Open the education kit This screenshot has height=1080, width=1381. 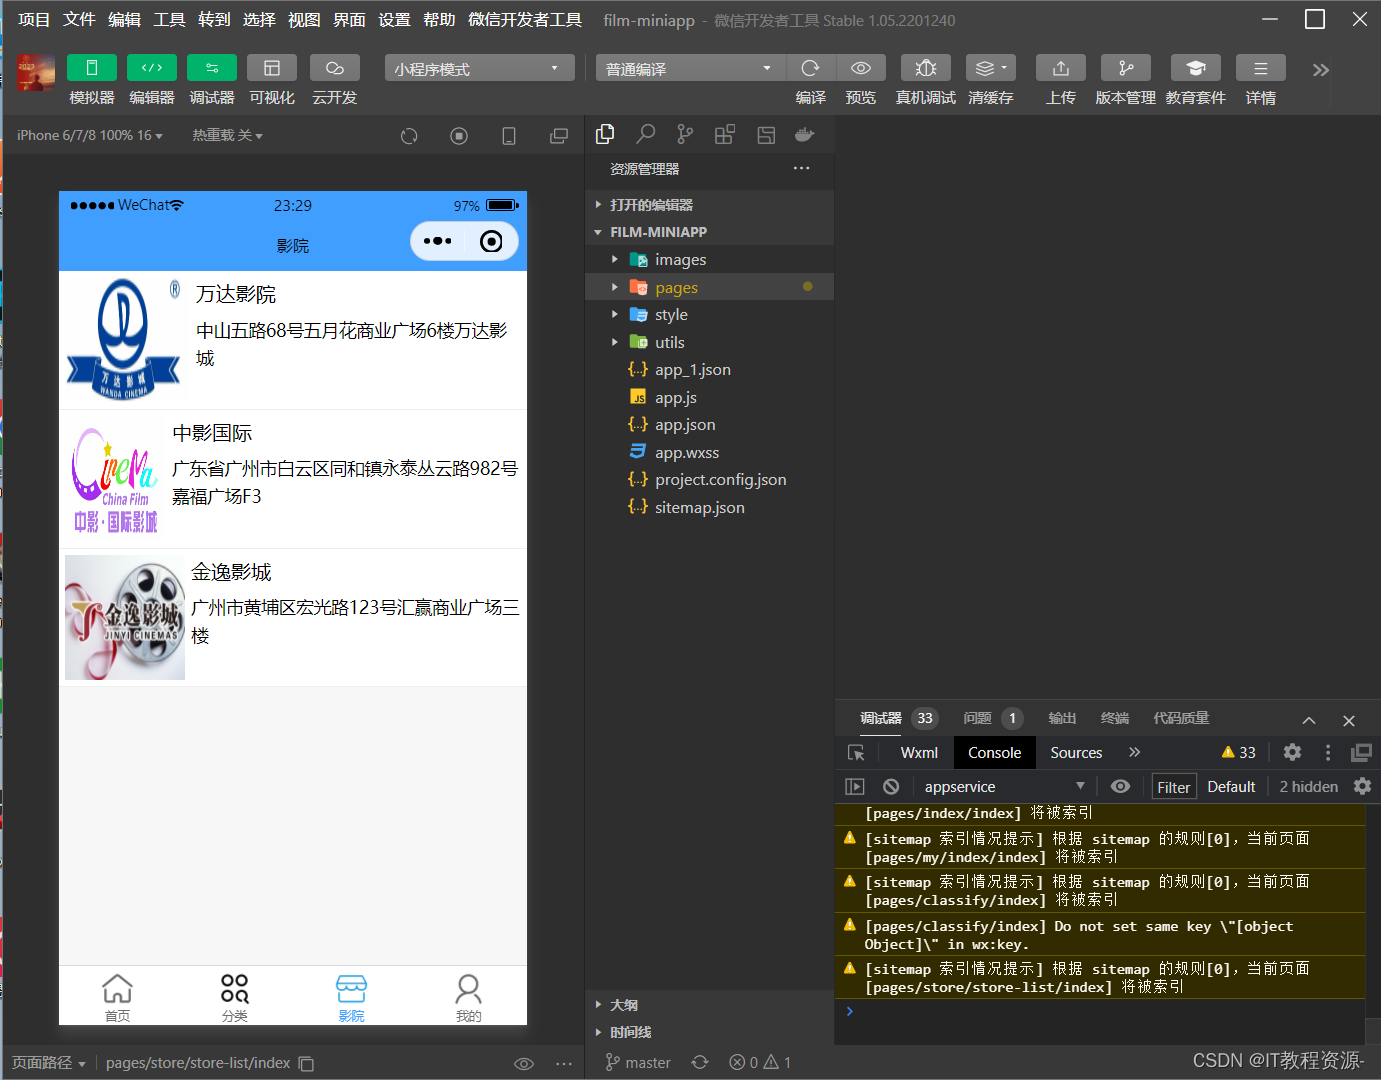coord(1196,68)
